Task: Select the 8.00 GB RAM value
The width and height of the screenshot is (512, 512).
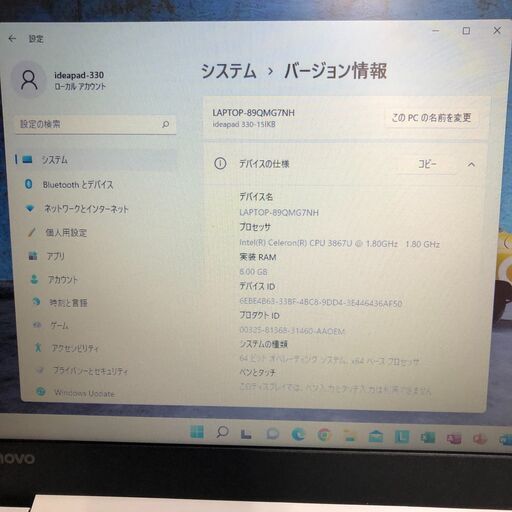Action: [253, 272]
